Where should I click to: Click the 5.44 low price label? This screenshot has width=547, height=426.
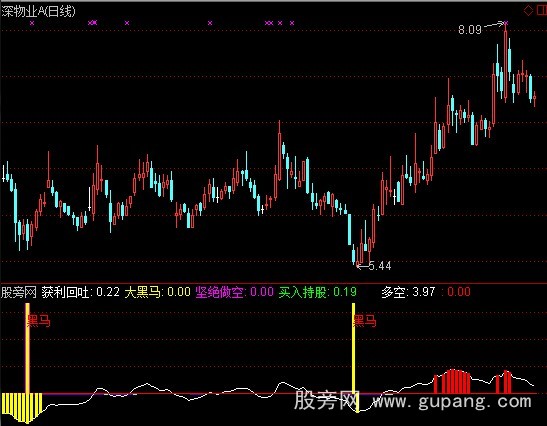coord(380,266)
